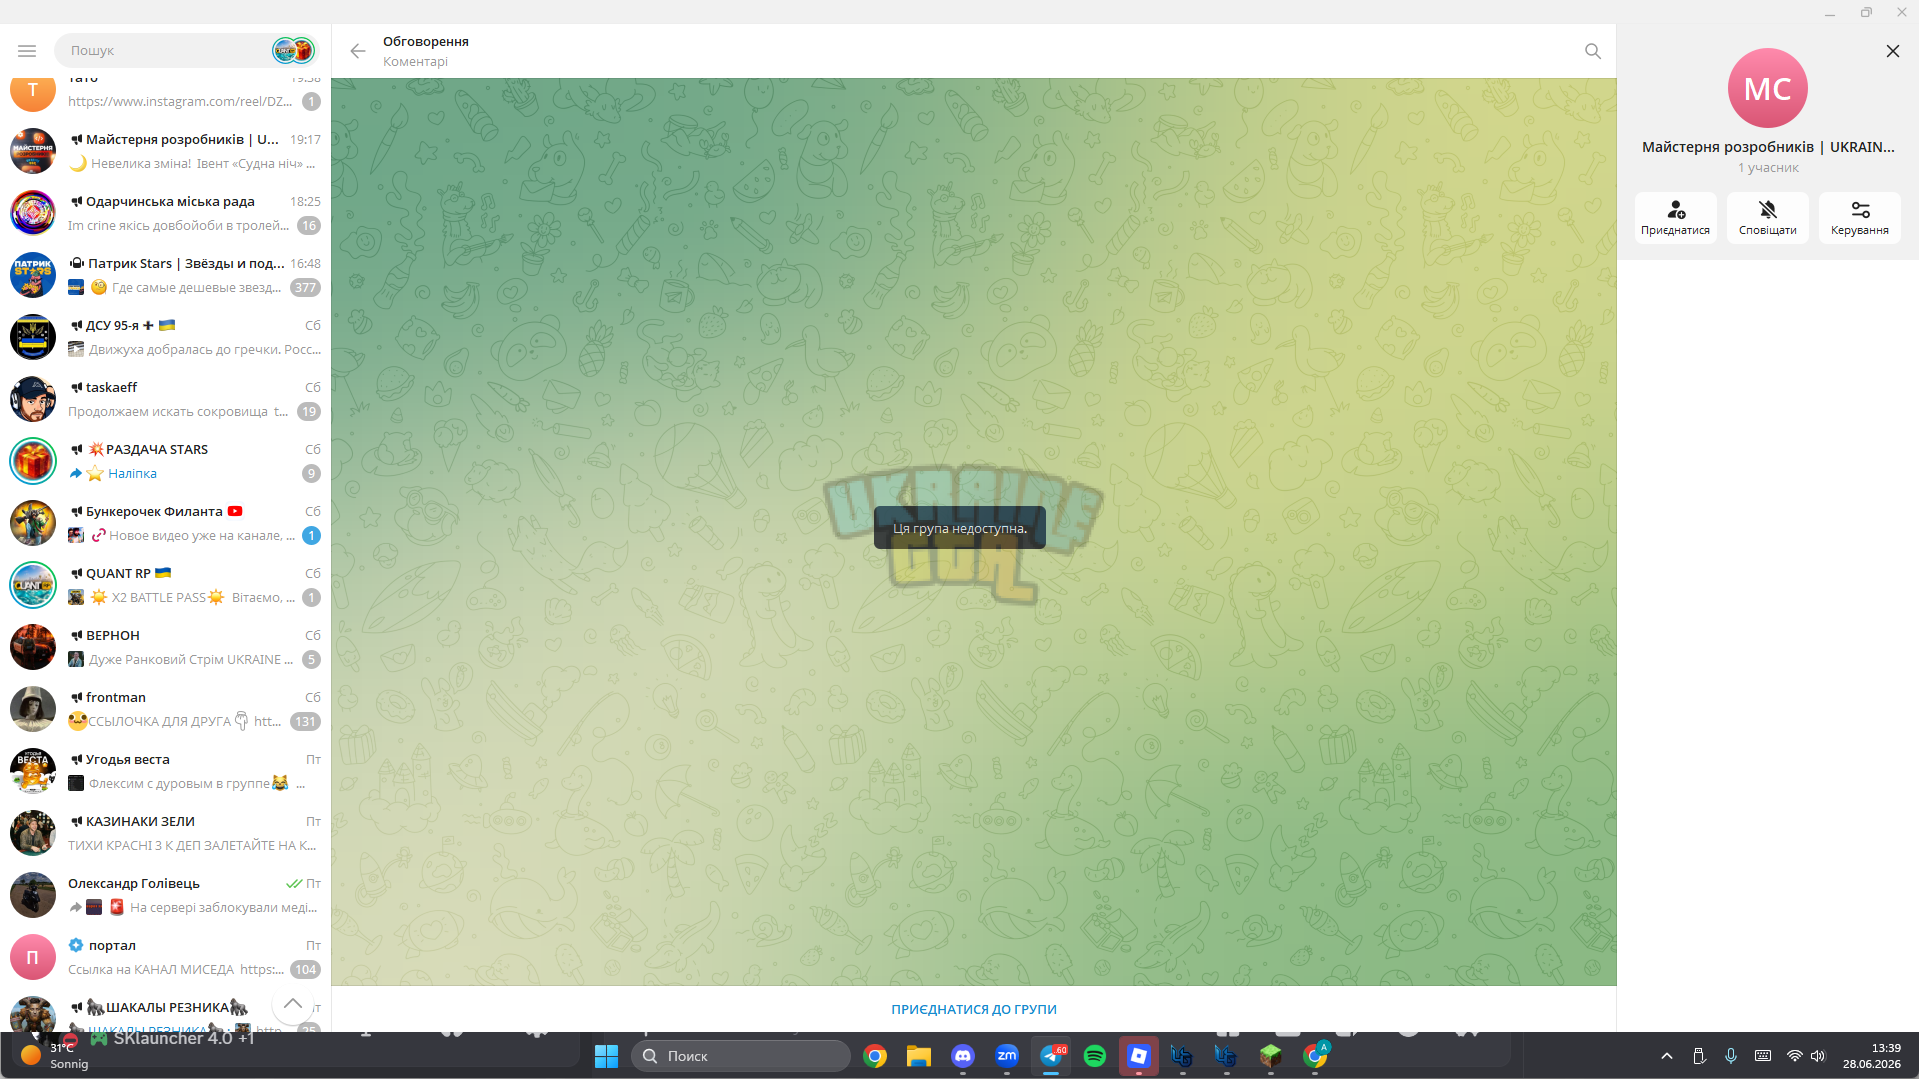Select the РАЗДАЧА STARS channel
Screen dimensions: 1919x1079
point(166,461)
